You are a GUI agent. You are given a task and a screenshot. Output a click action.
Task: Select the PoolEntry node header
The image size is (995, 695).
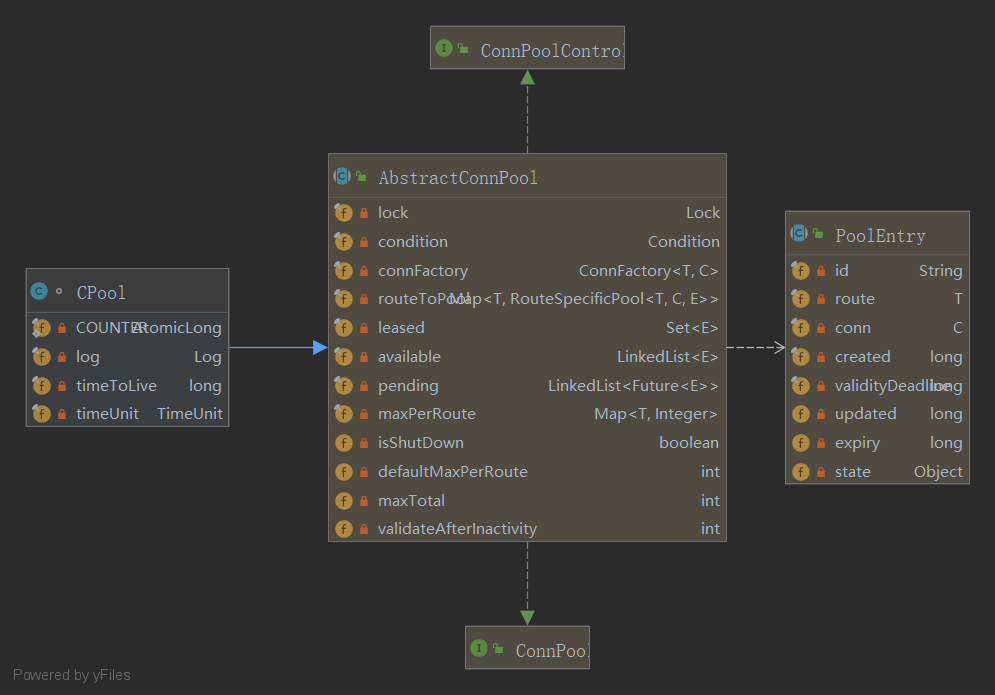tap(880, 236)
